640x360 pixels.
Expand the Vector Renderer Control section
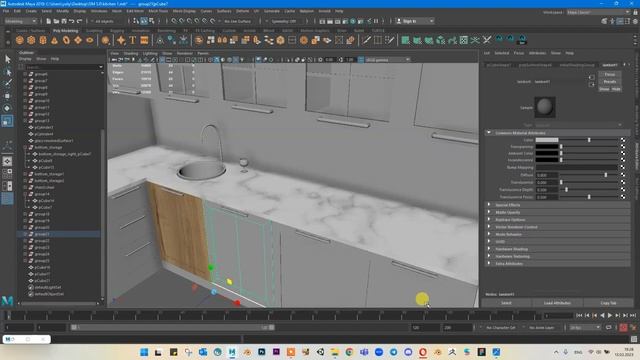click(489, 227)
